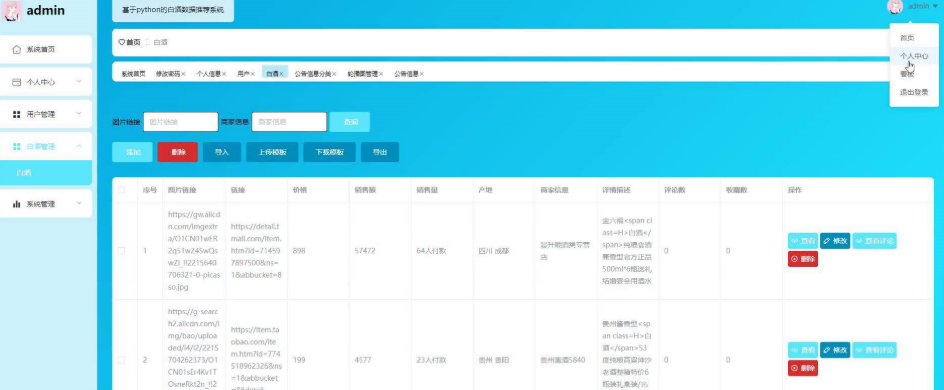
Task: Collapse the 白酒管理 sidebar menu chevron
Action: coord(79,146)
